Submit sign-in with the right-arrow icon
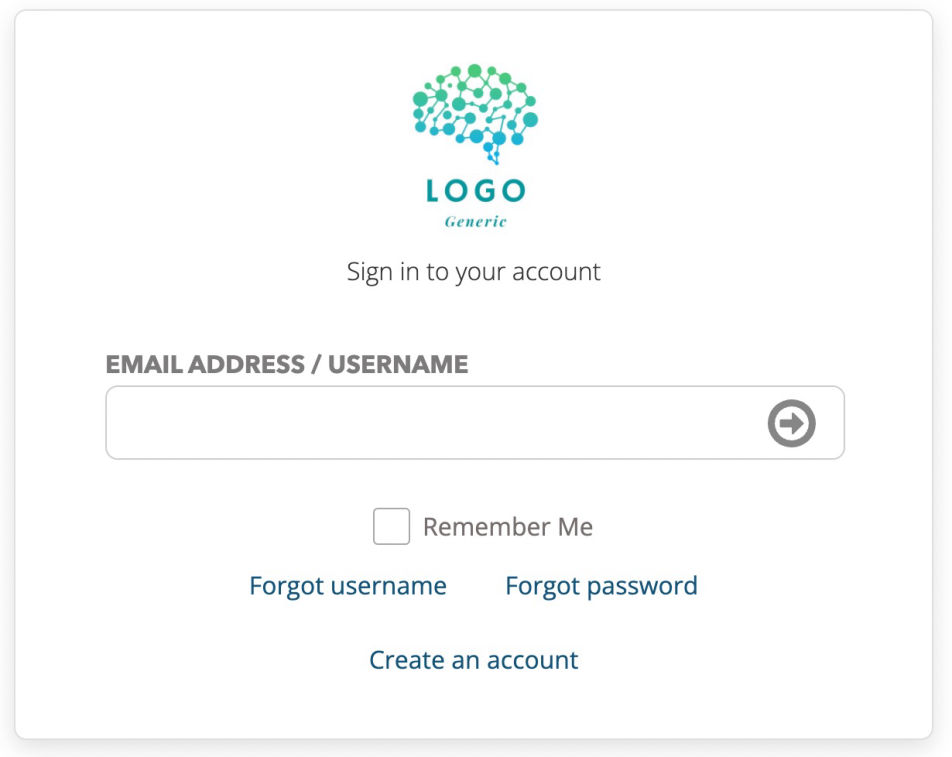Image resolution: width=952 pixels, height=757 pixels. pos(791,423)
